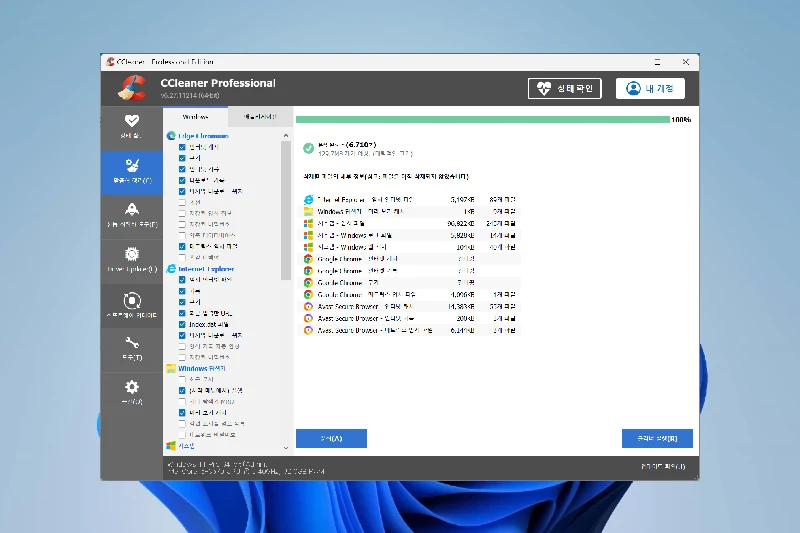
Task: Click the Avast icon in the 6,141KB row
Action: point(308,330)
